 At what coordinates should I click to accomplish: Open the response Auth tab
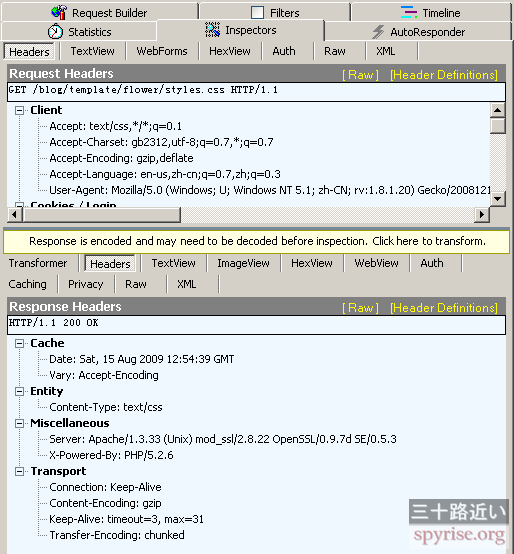click(432, 263)
